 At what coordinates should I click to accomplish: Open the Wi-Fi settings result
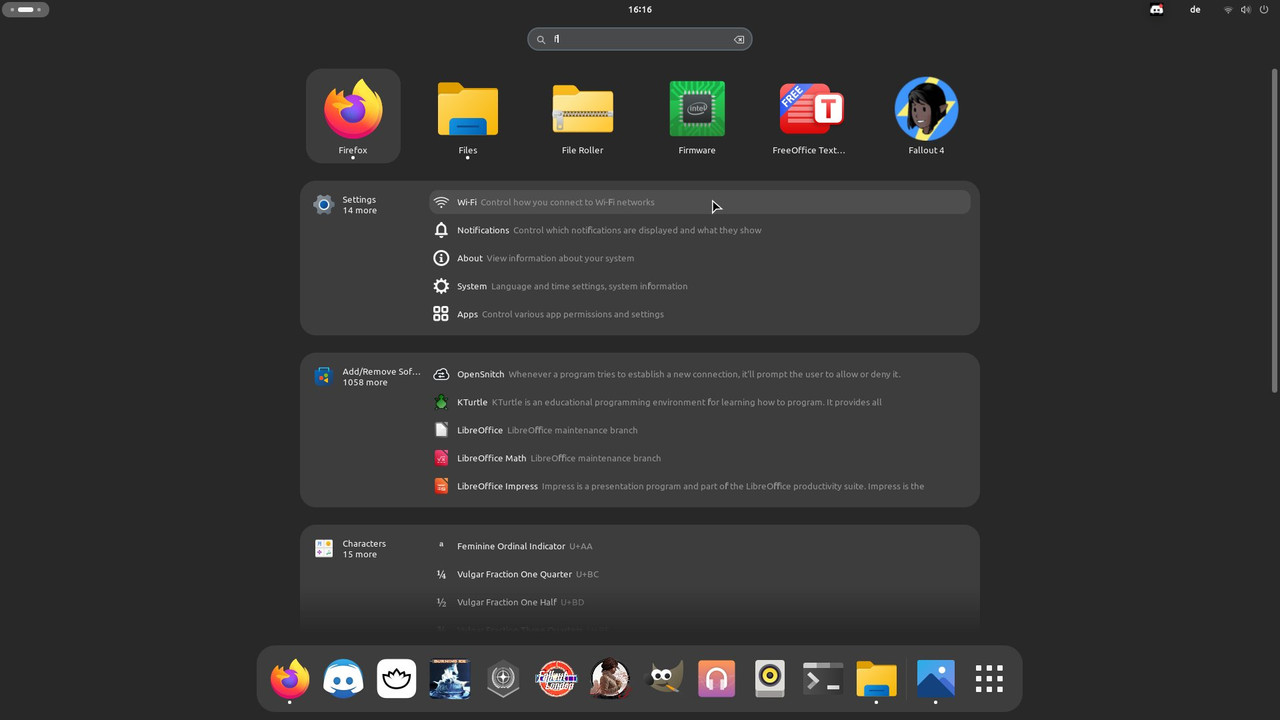pos(700,202)
